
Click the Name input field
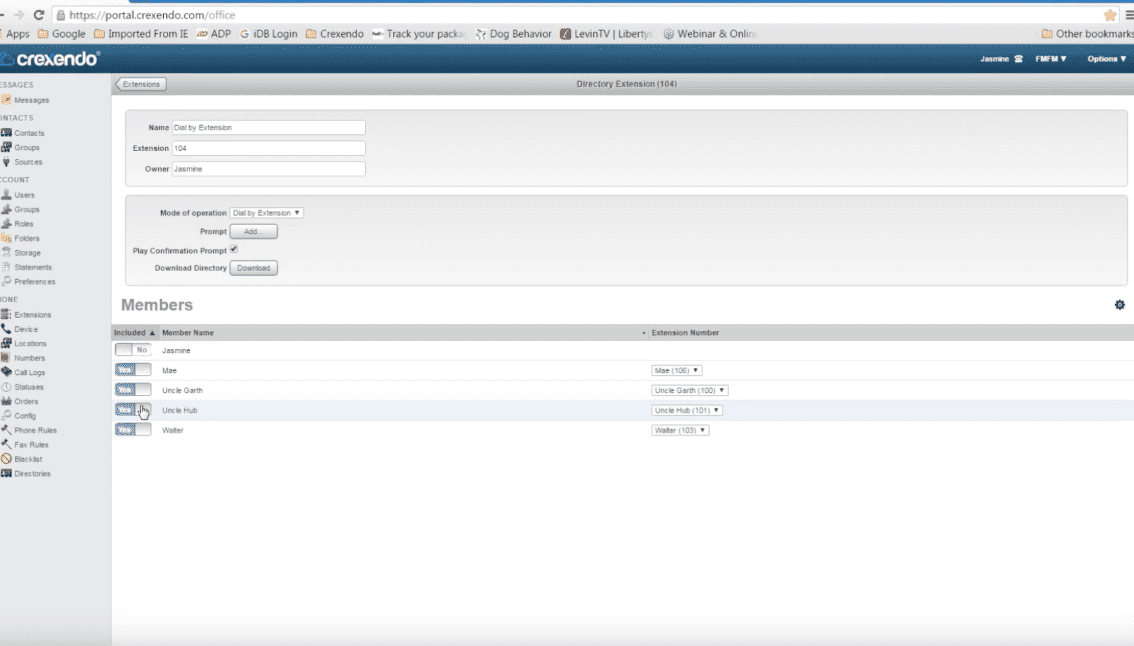[268, 128]
